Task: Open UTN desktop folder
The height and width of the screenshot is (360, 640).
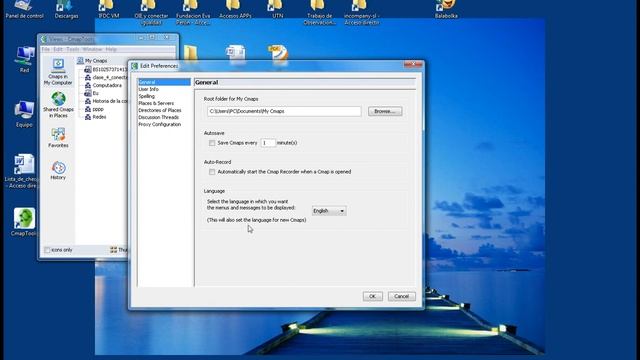Action: click(277, 9)
